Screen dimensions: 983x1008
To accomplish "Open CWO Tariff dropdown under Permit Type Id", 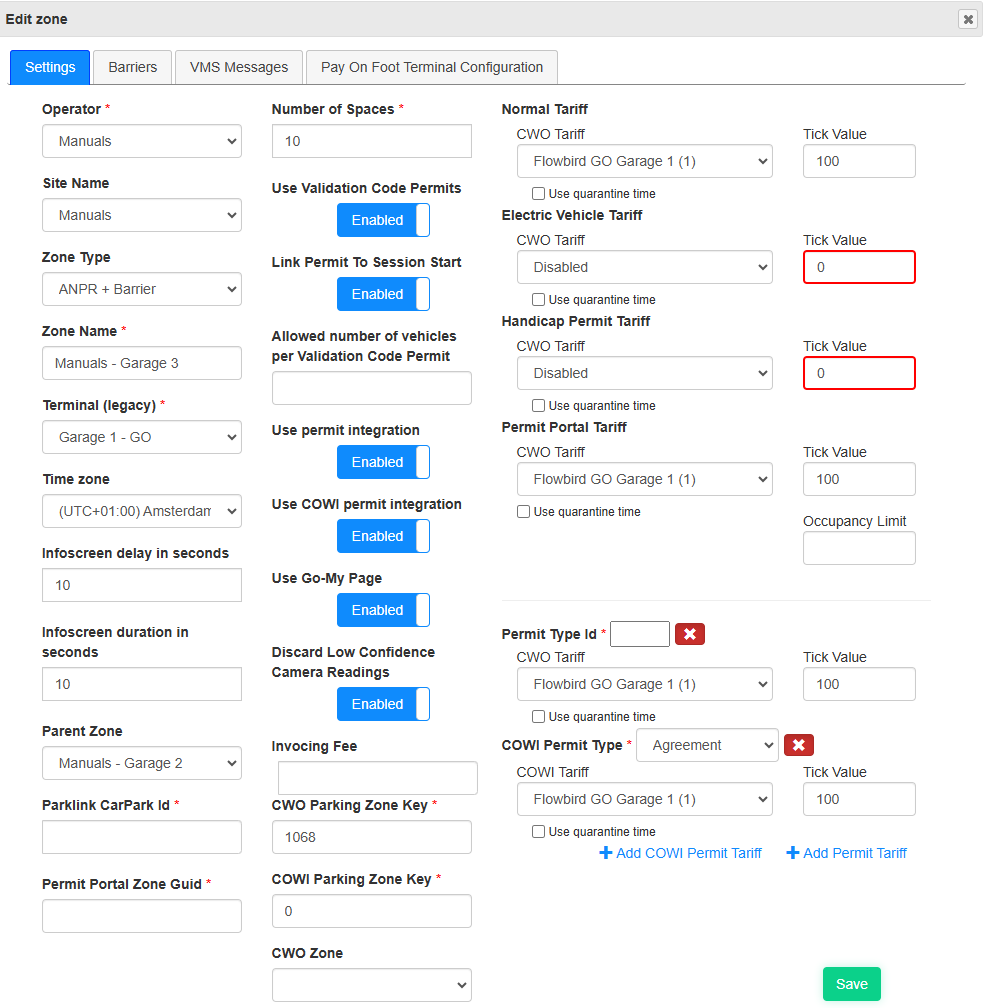I will coord(645,684).
